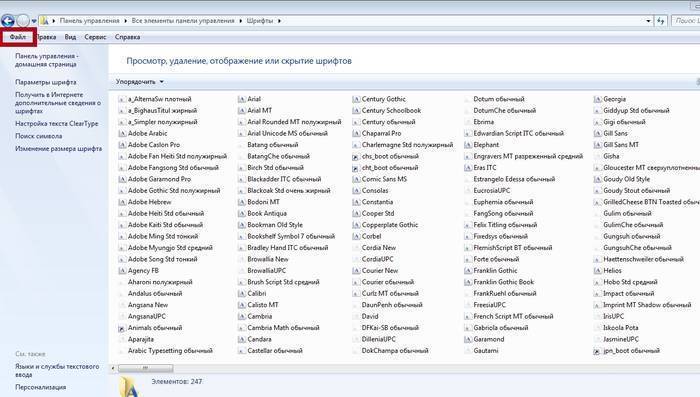Open the recent pages dropdown arrow

pyautogui.click(x=34, y=21)
